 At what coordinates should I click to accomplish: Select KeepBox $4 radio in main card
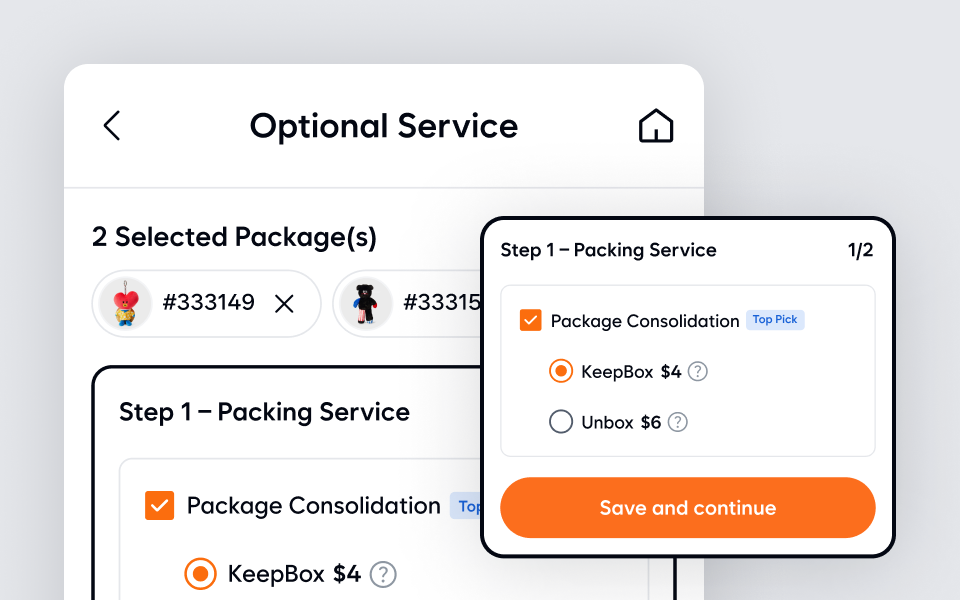[200, 574]
